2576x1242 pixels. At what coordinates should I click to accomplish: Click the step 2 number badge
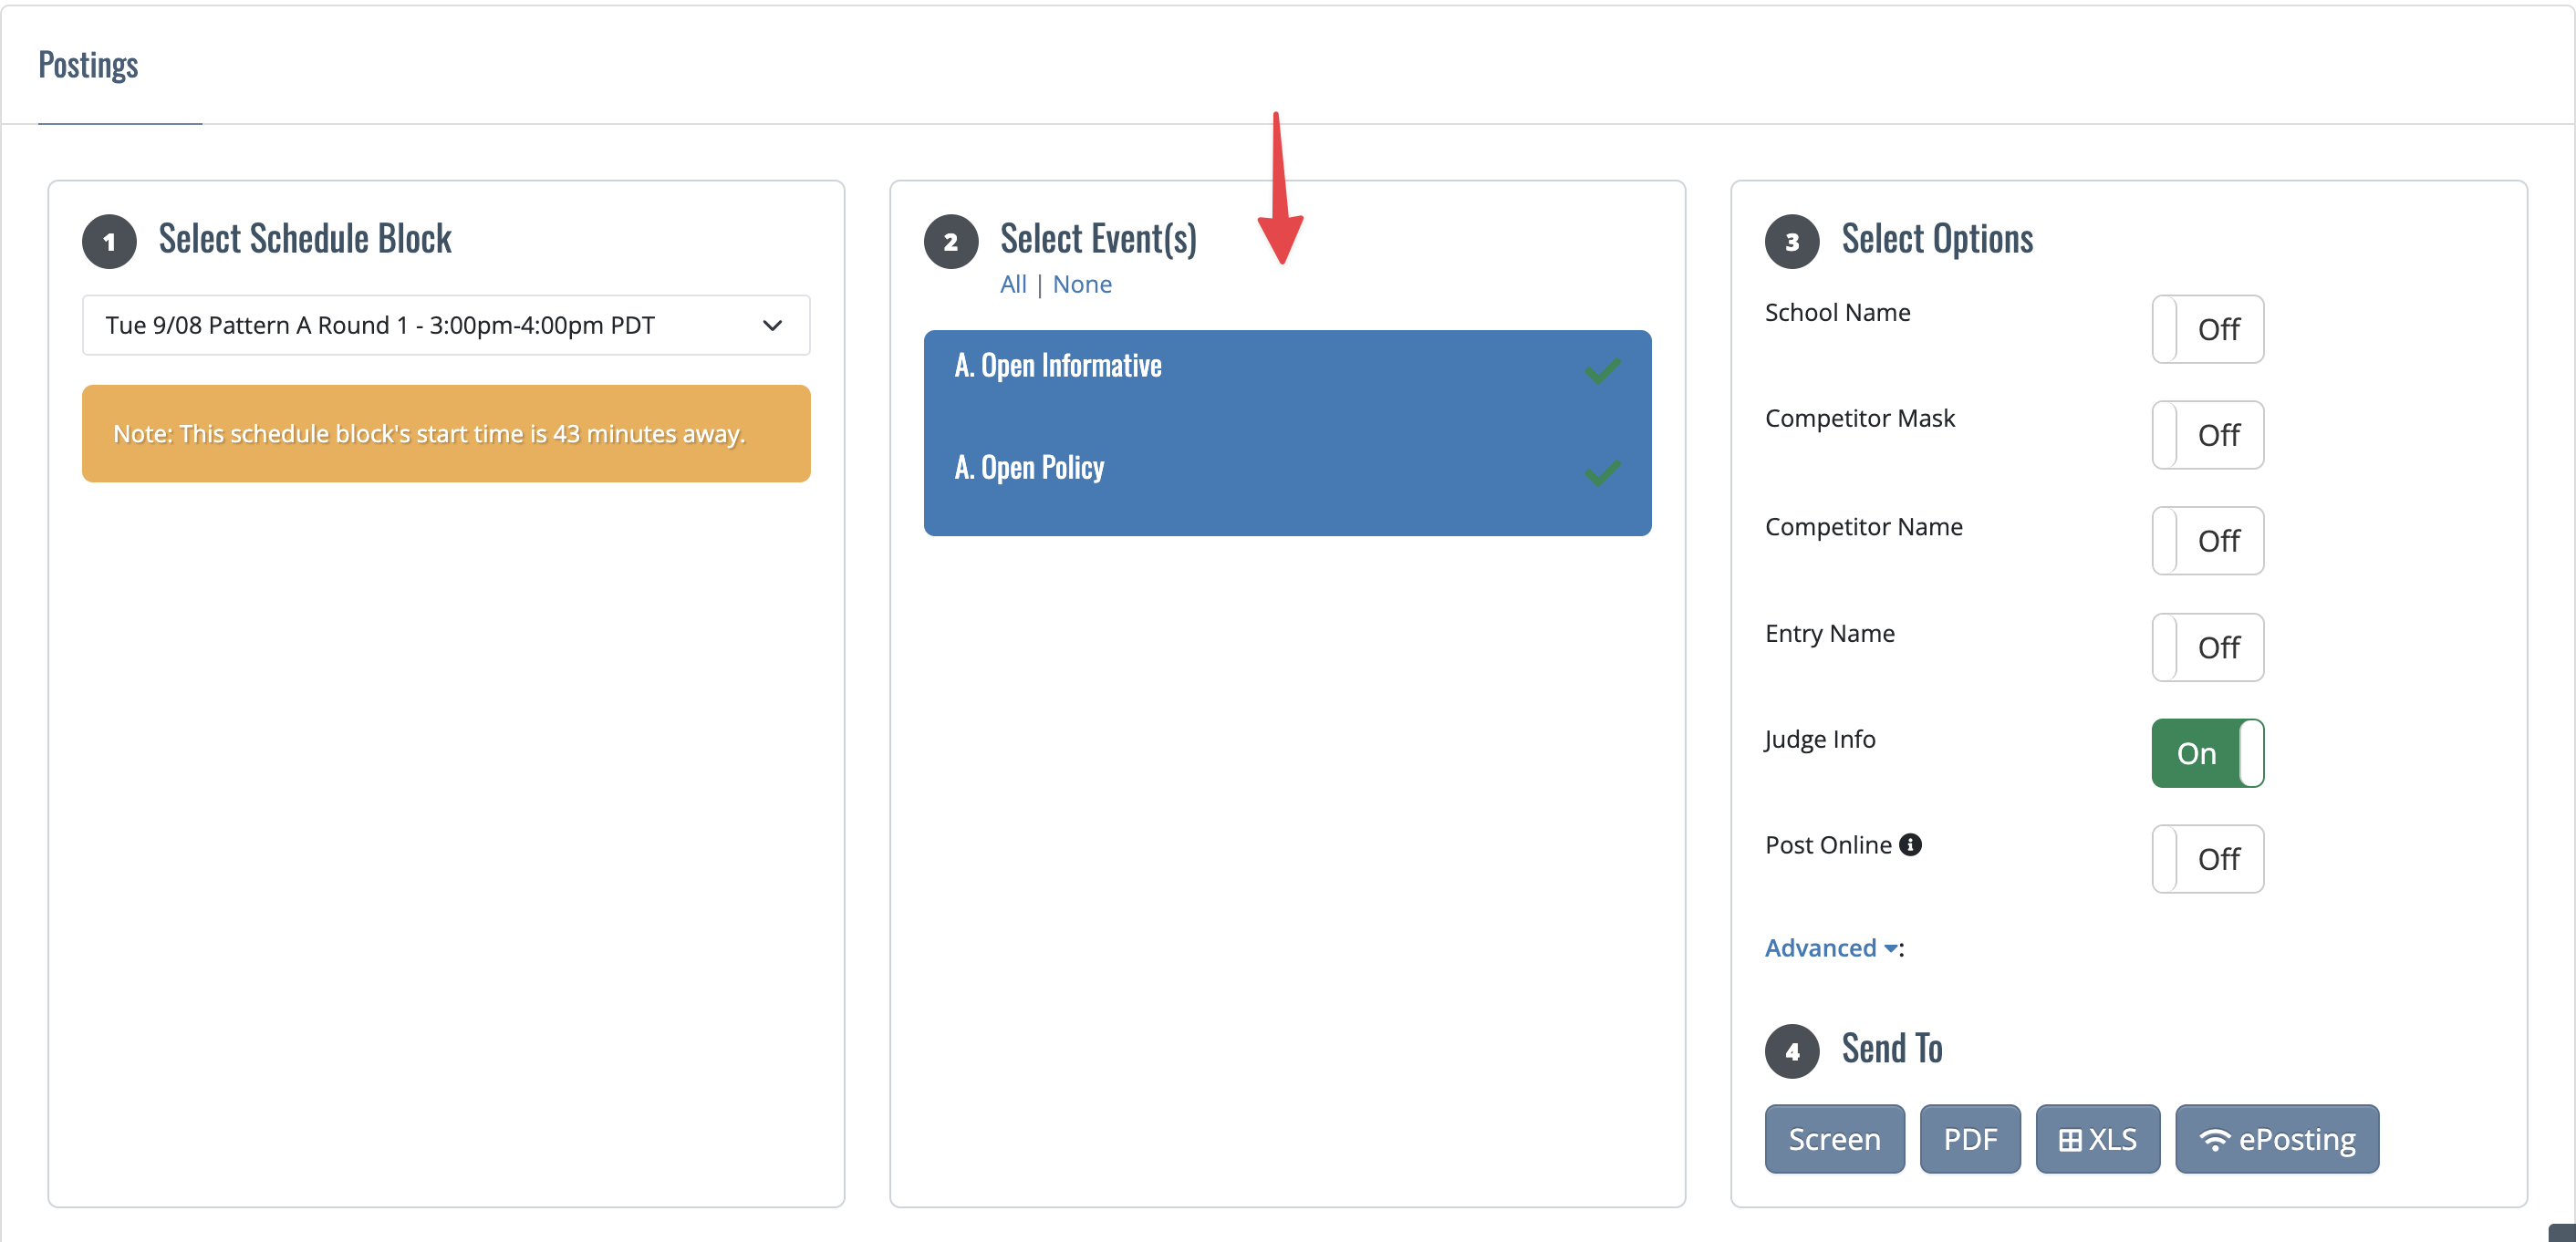[951, 241]
